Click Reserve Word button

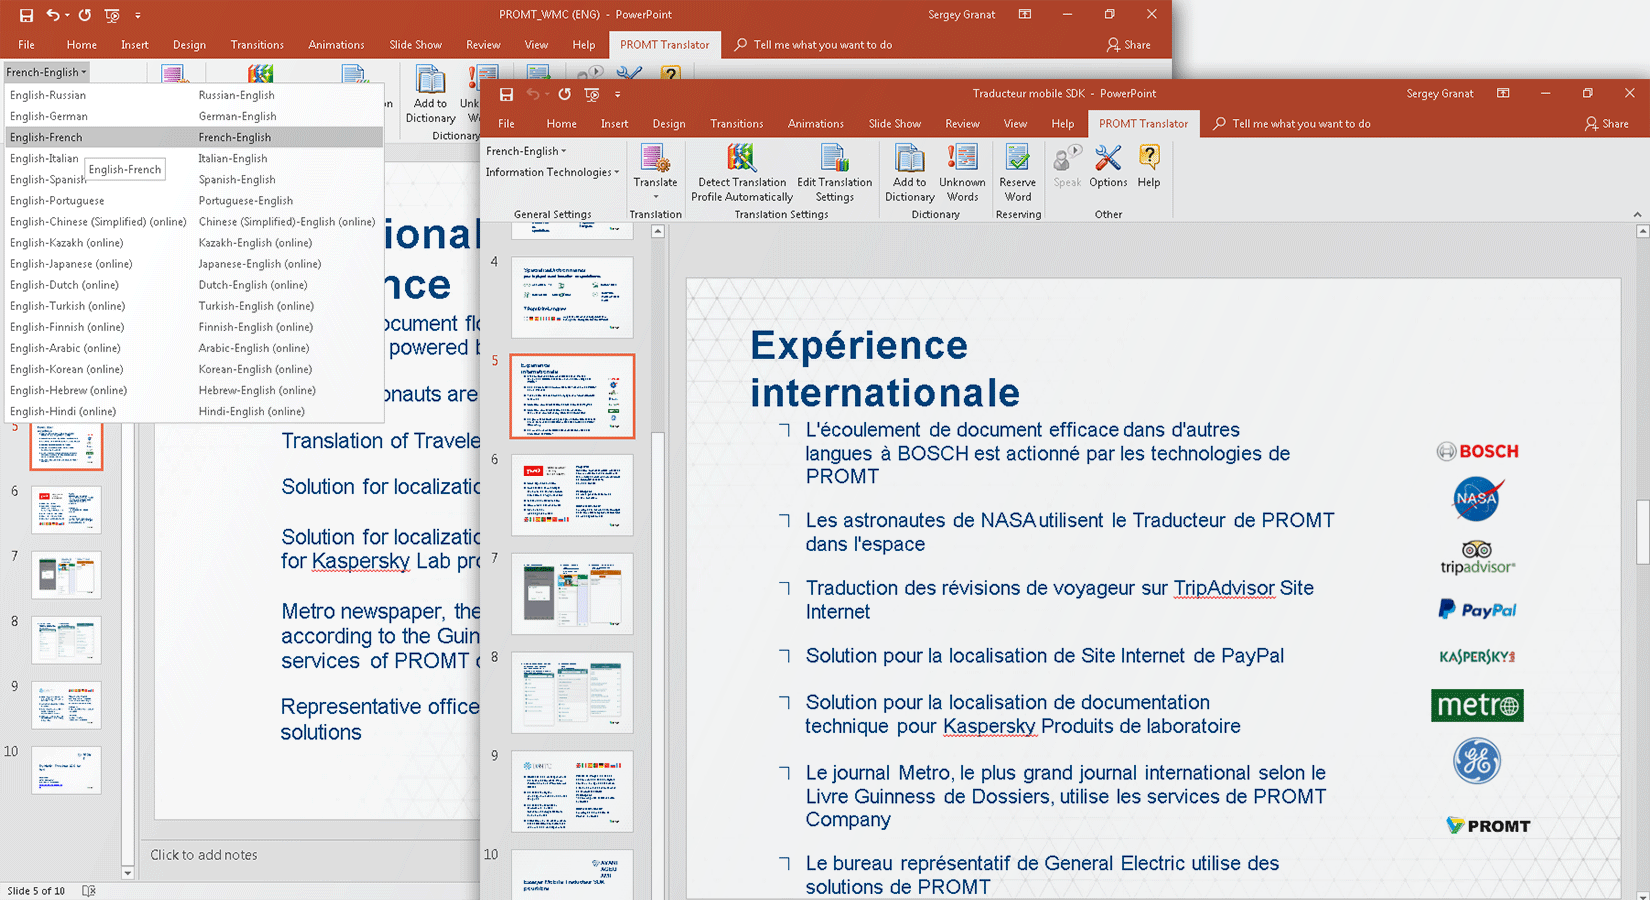[x=1017, y=173]
